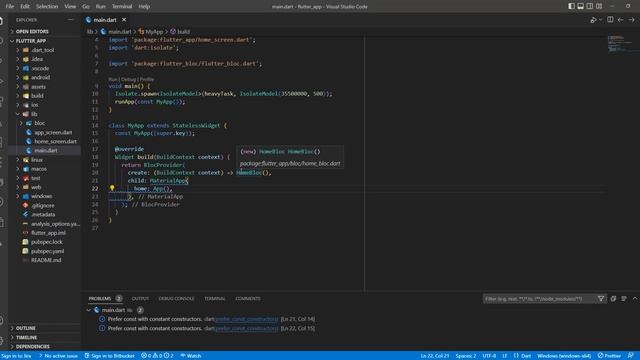Open app_screen.dart in the explorer
640x360 pixels.
point(53,132)
